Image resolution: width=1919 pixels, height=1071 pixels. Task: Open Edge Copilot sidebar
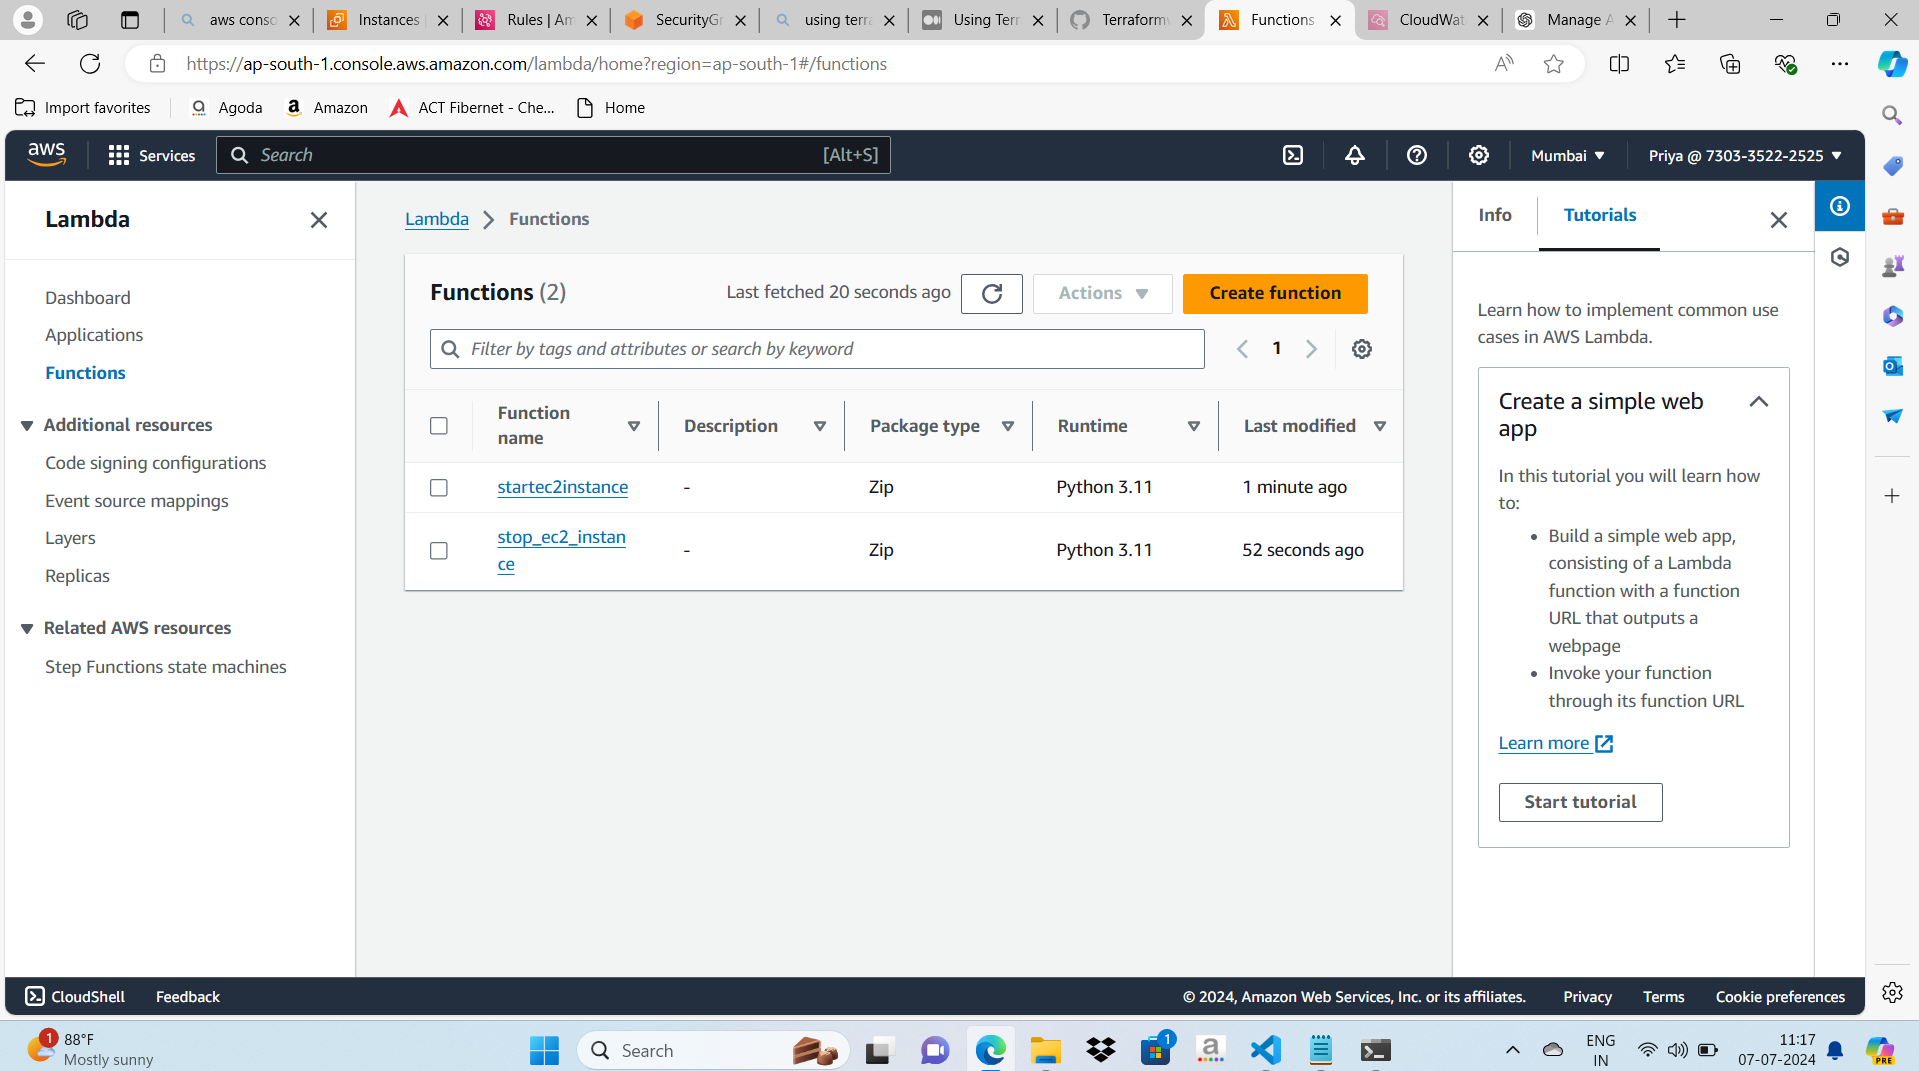[1892, 64]
